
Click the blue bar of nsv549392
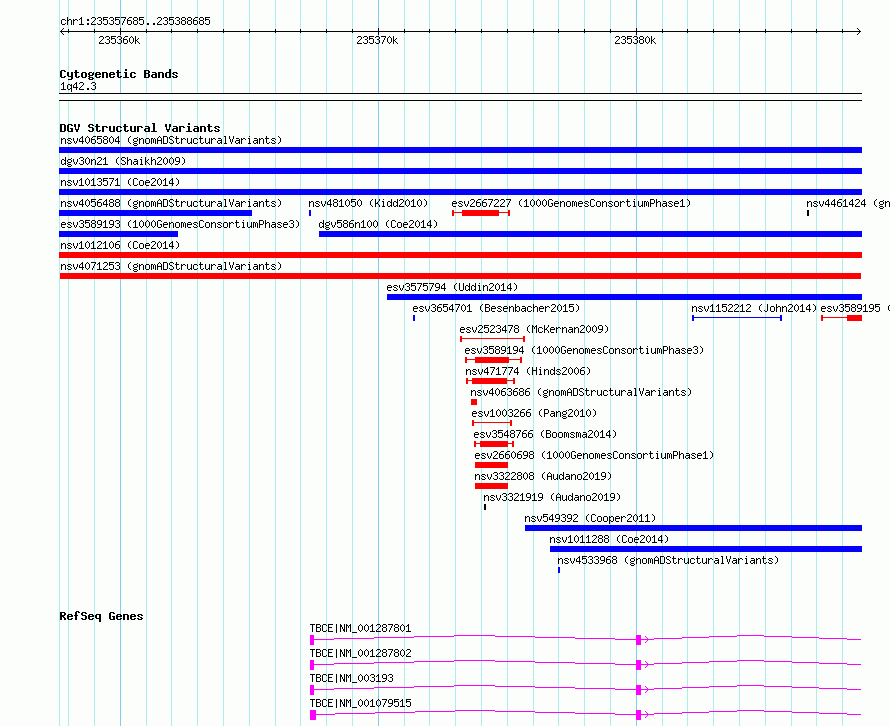click(x=693, y=528)
